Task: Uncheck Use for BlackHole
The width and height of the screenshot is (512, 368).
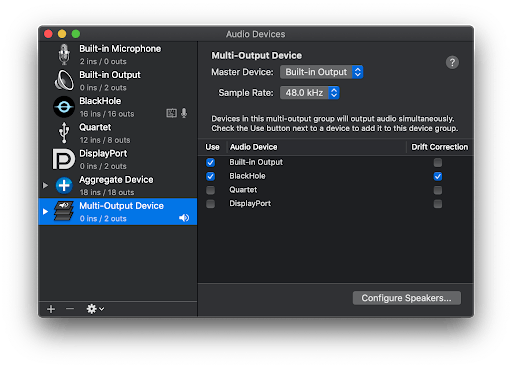Action: [x=210, y=176]
